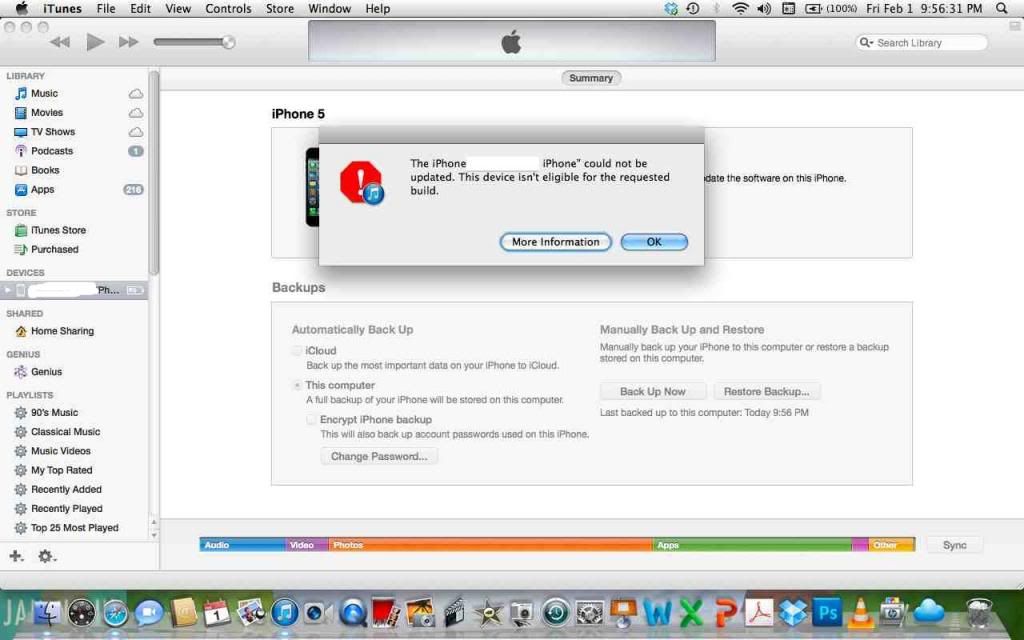Click Change Password button
This screenshot has height=640, width=1024.
[379, 456]
